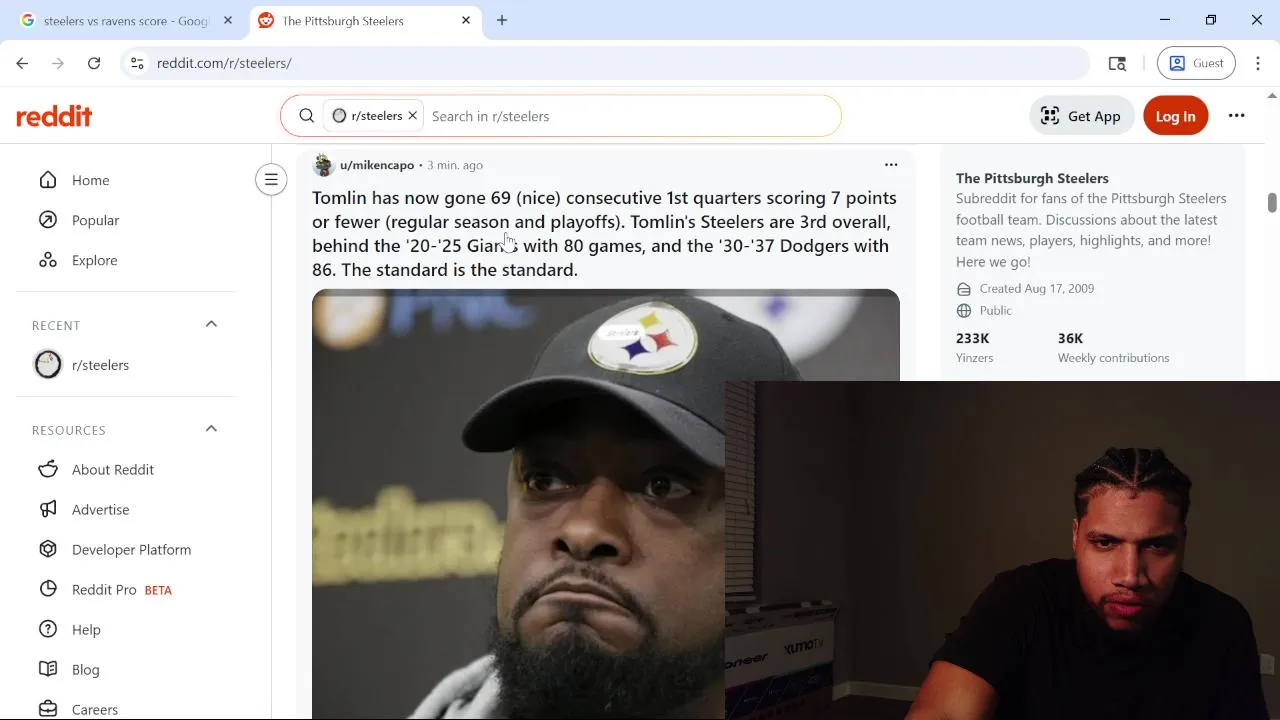Click the search magnifier icon
Screen dimensions: 1280x720
pyautogui.click(x=307, y=116)
